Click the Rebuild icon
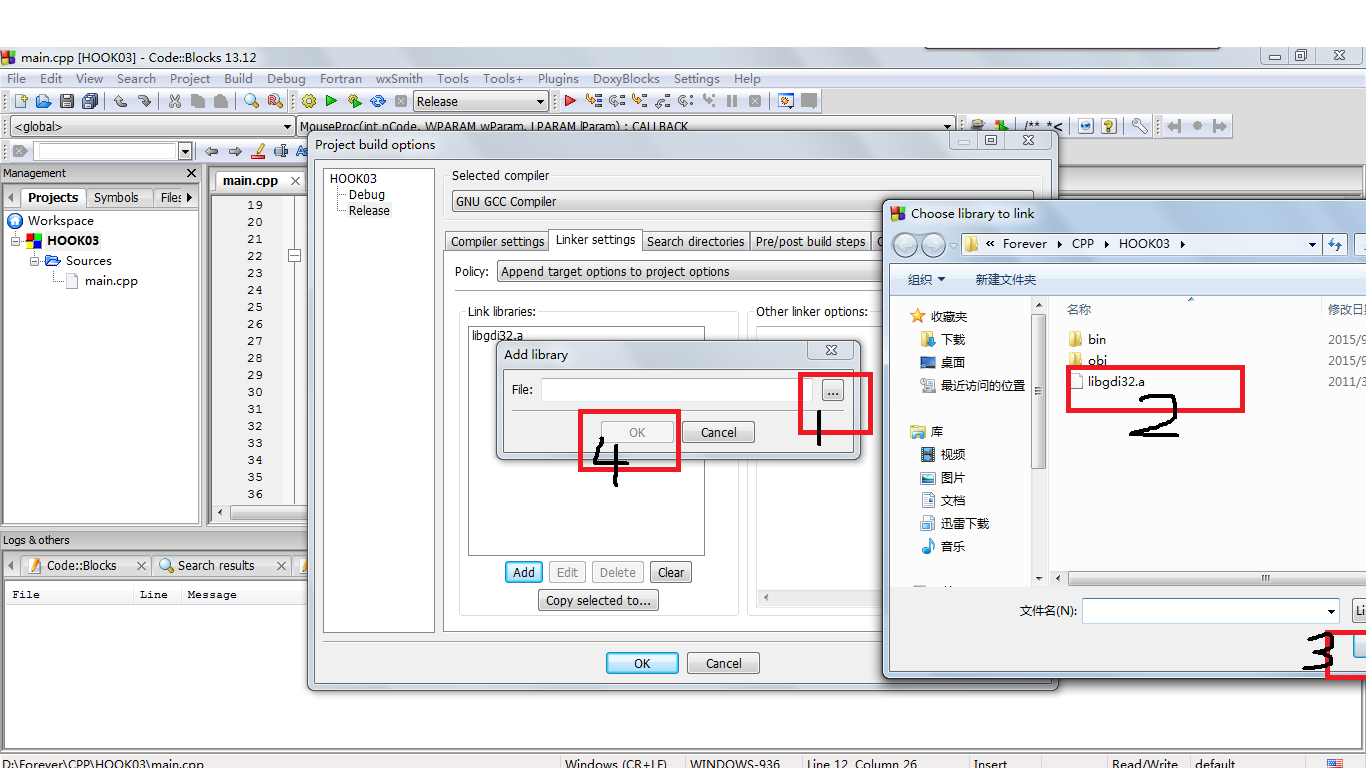This screenshot has width=1366, height=768. 378,101
